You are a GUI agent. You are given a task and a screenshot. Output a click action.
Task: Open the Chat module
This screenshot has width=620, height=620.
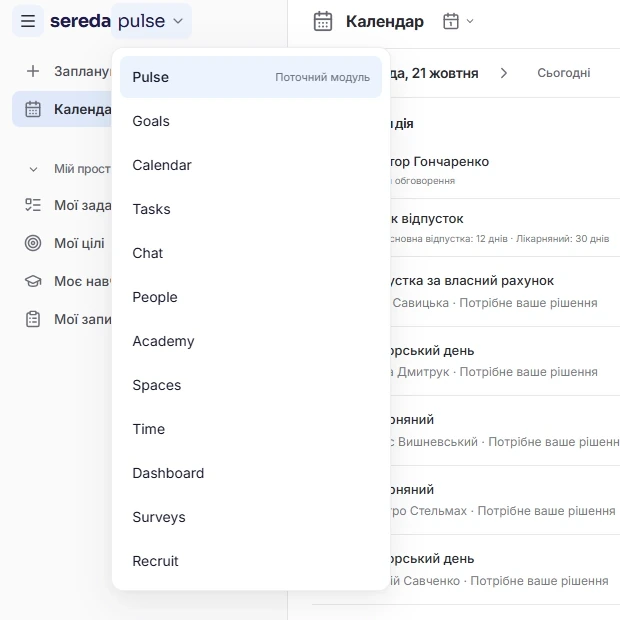click(251, 253)
